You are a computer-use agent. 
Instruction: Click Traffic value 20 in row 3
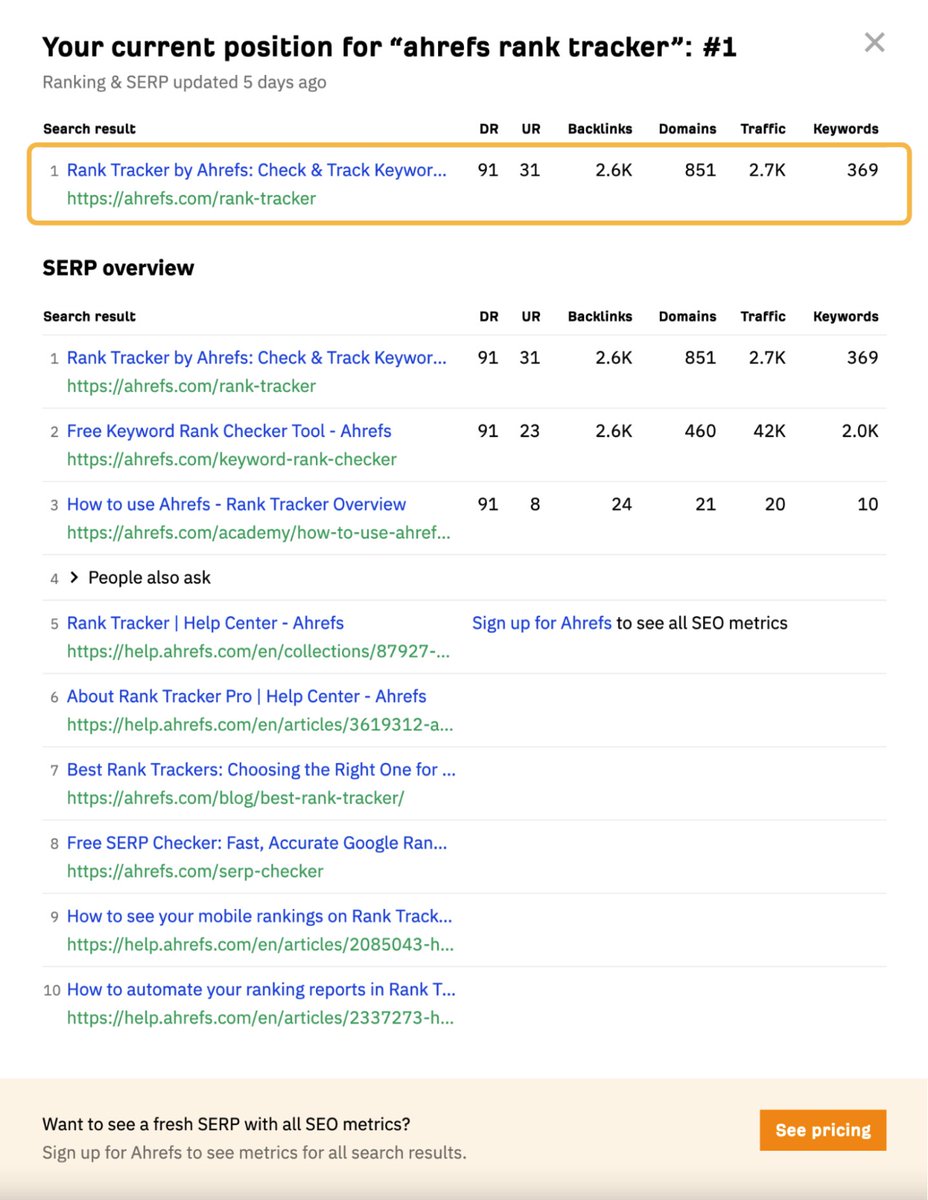point(775,504)
